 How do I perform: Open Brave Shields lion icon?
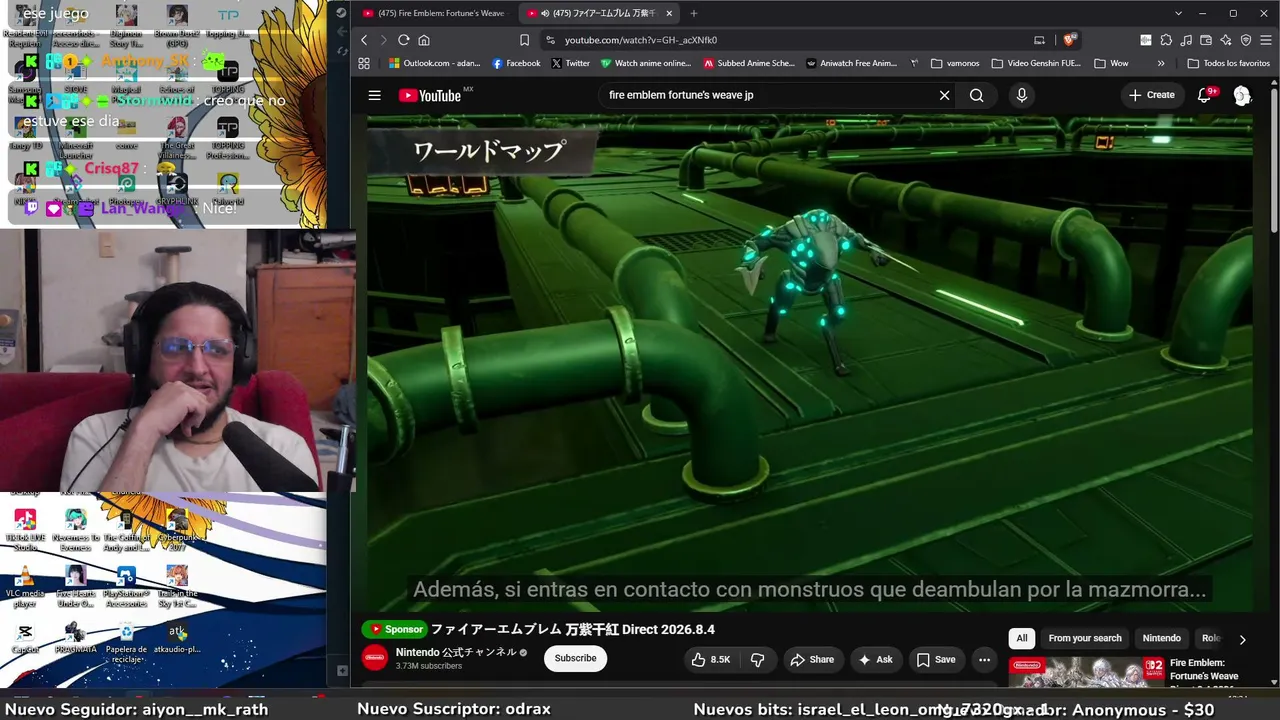[1068, 40]
